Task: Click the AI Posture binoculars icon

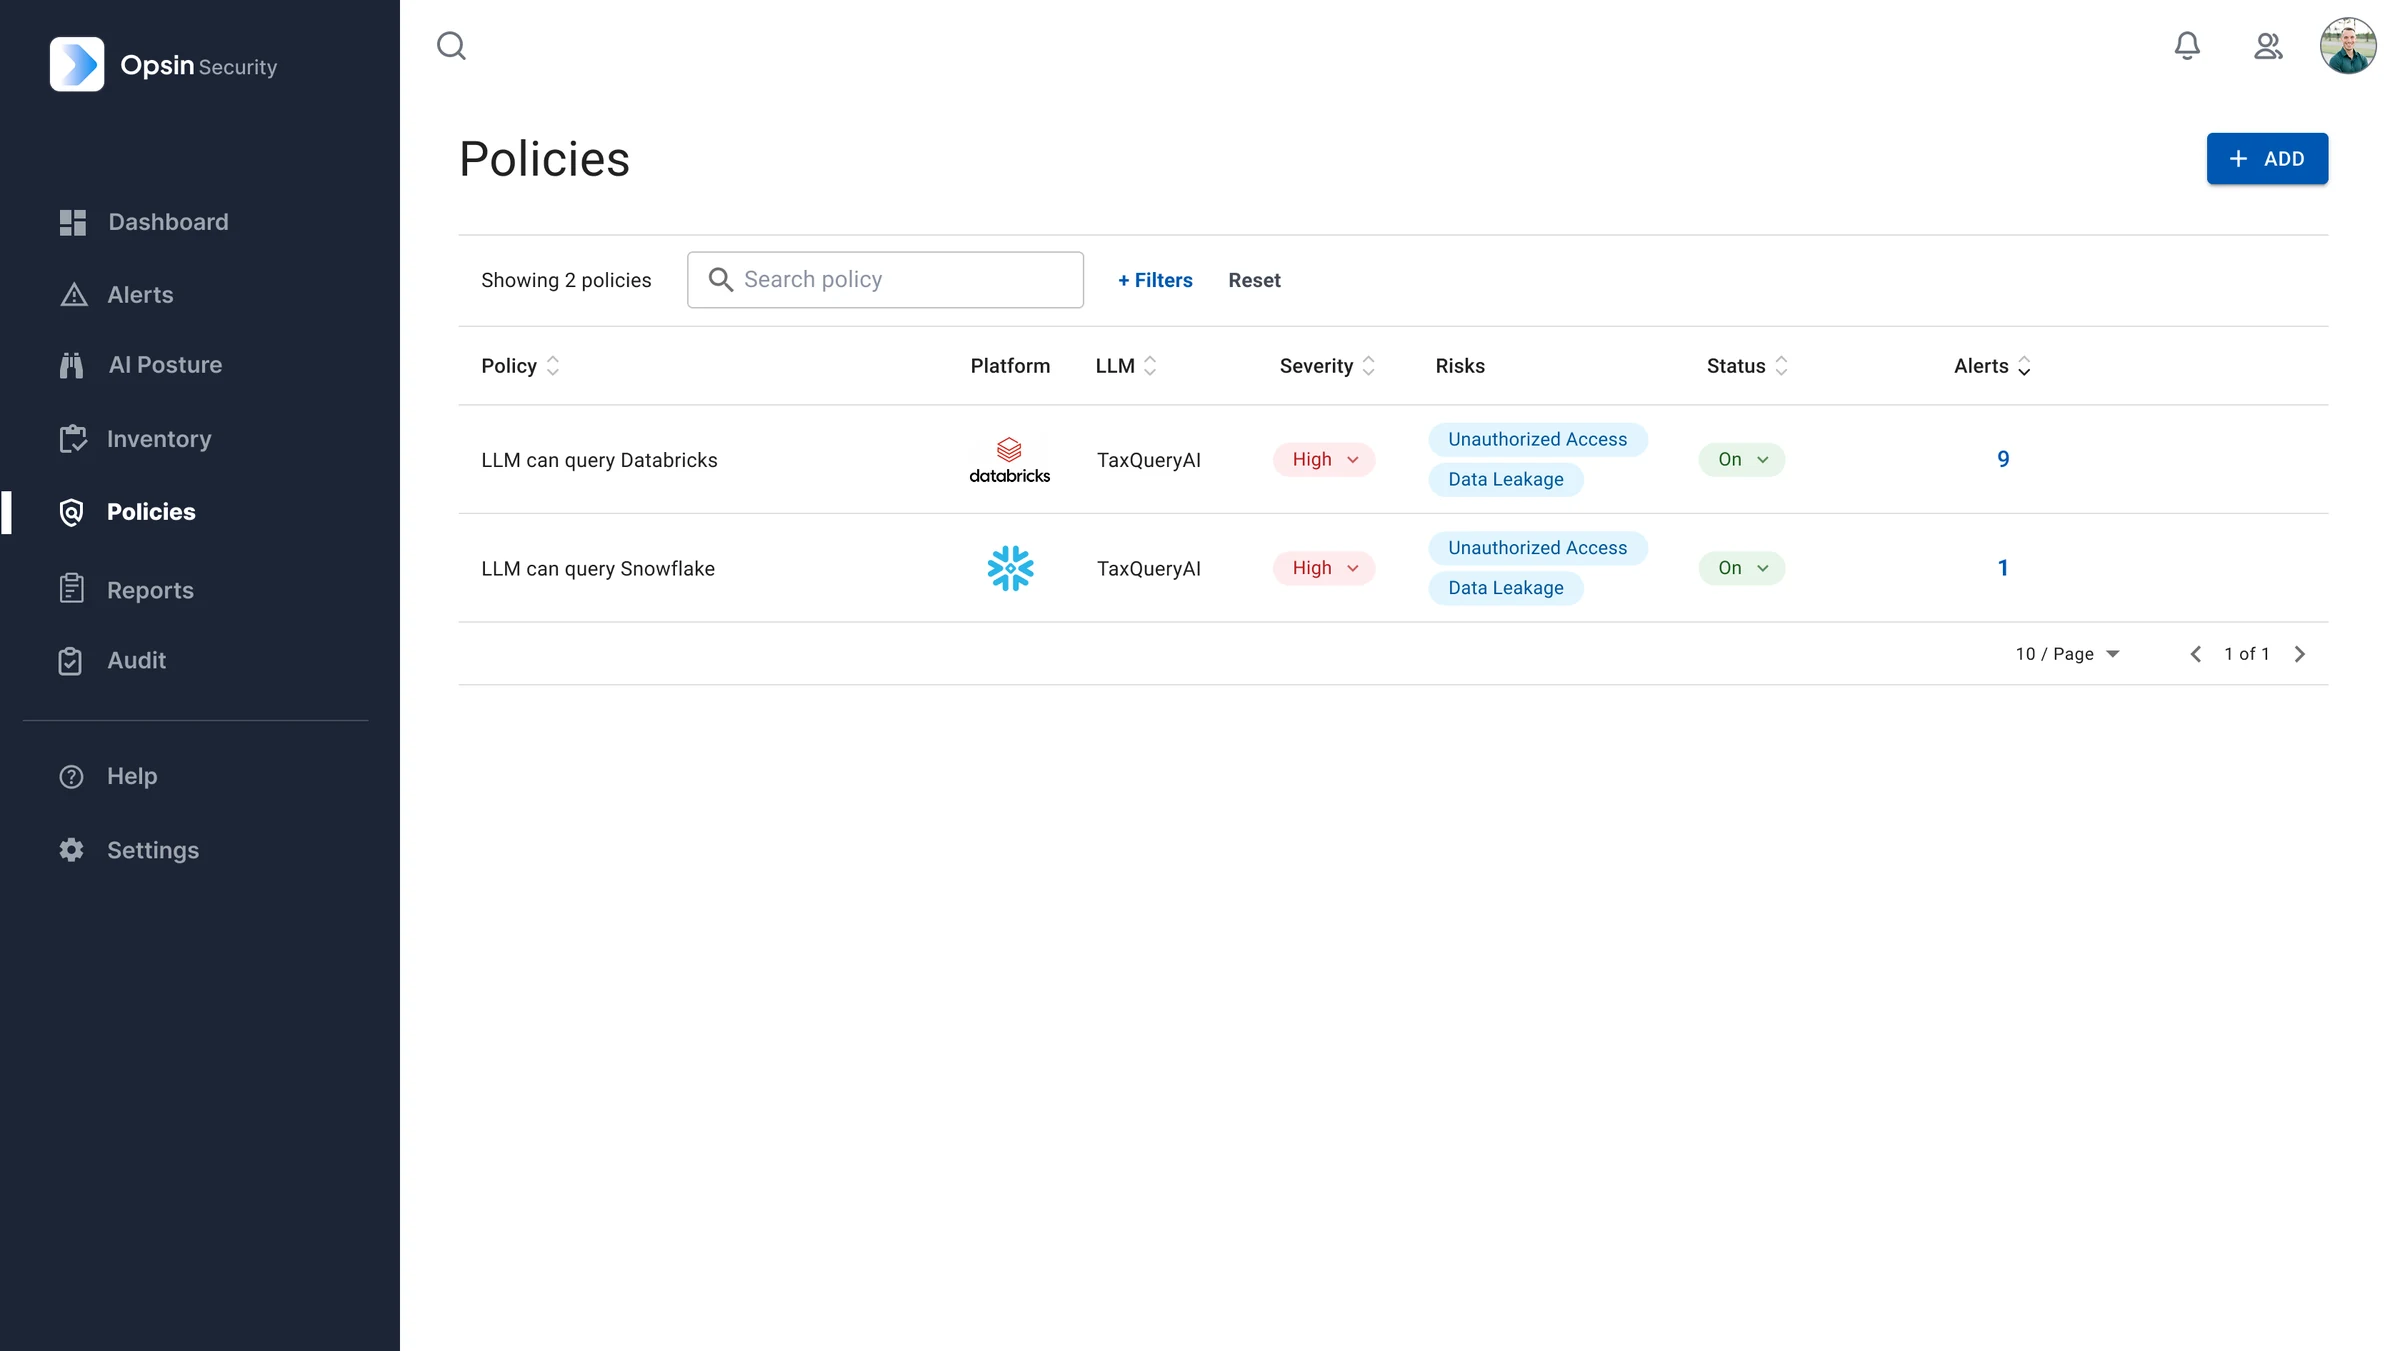Action: (x=72, y=365)
